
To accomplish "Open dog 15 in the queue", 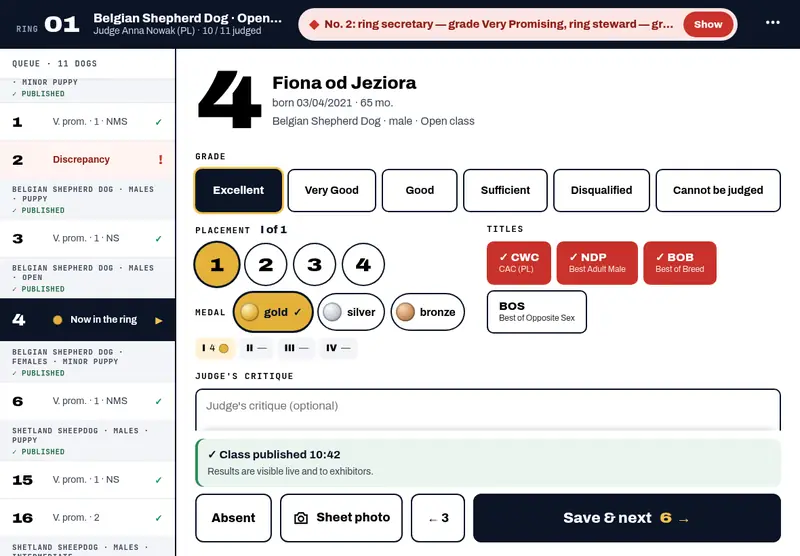I will pos(87,480).
